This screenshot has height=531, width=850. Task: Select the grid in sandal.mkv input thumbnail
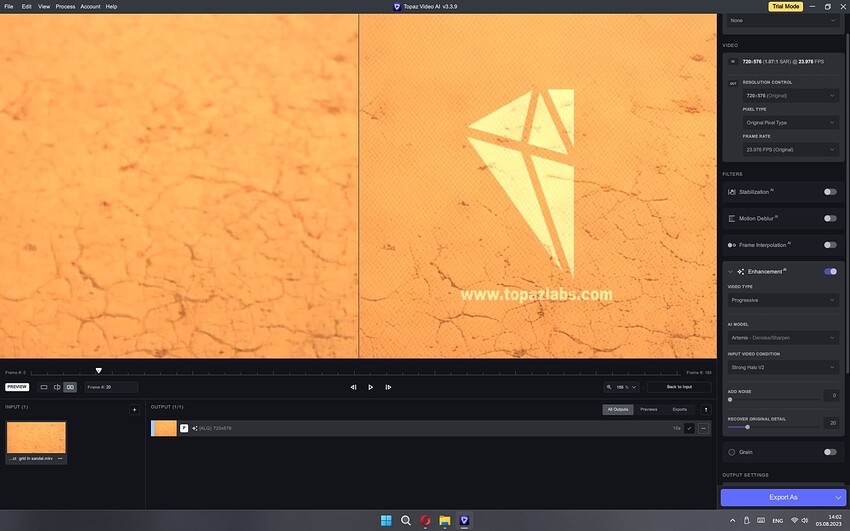pos(36,437)
